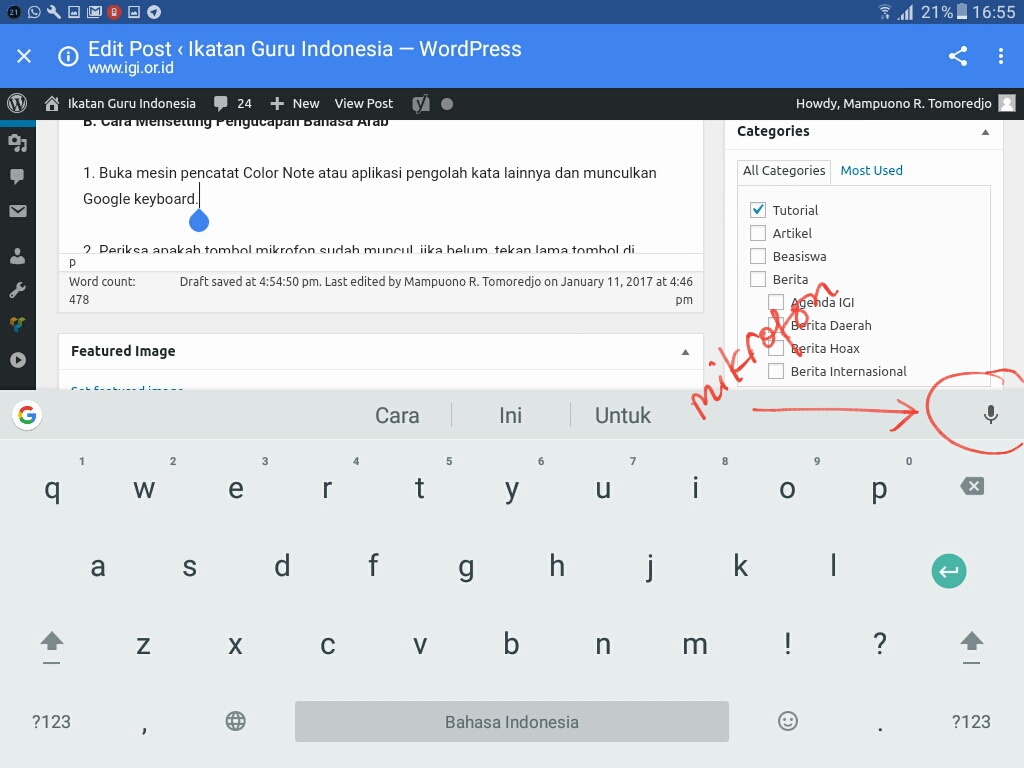Uncheck the Tutorial category

point(758,210)
